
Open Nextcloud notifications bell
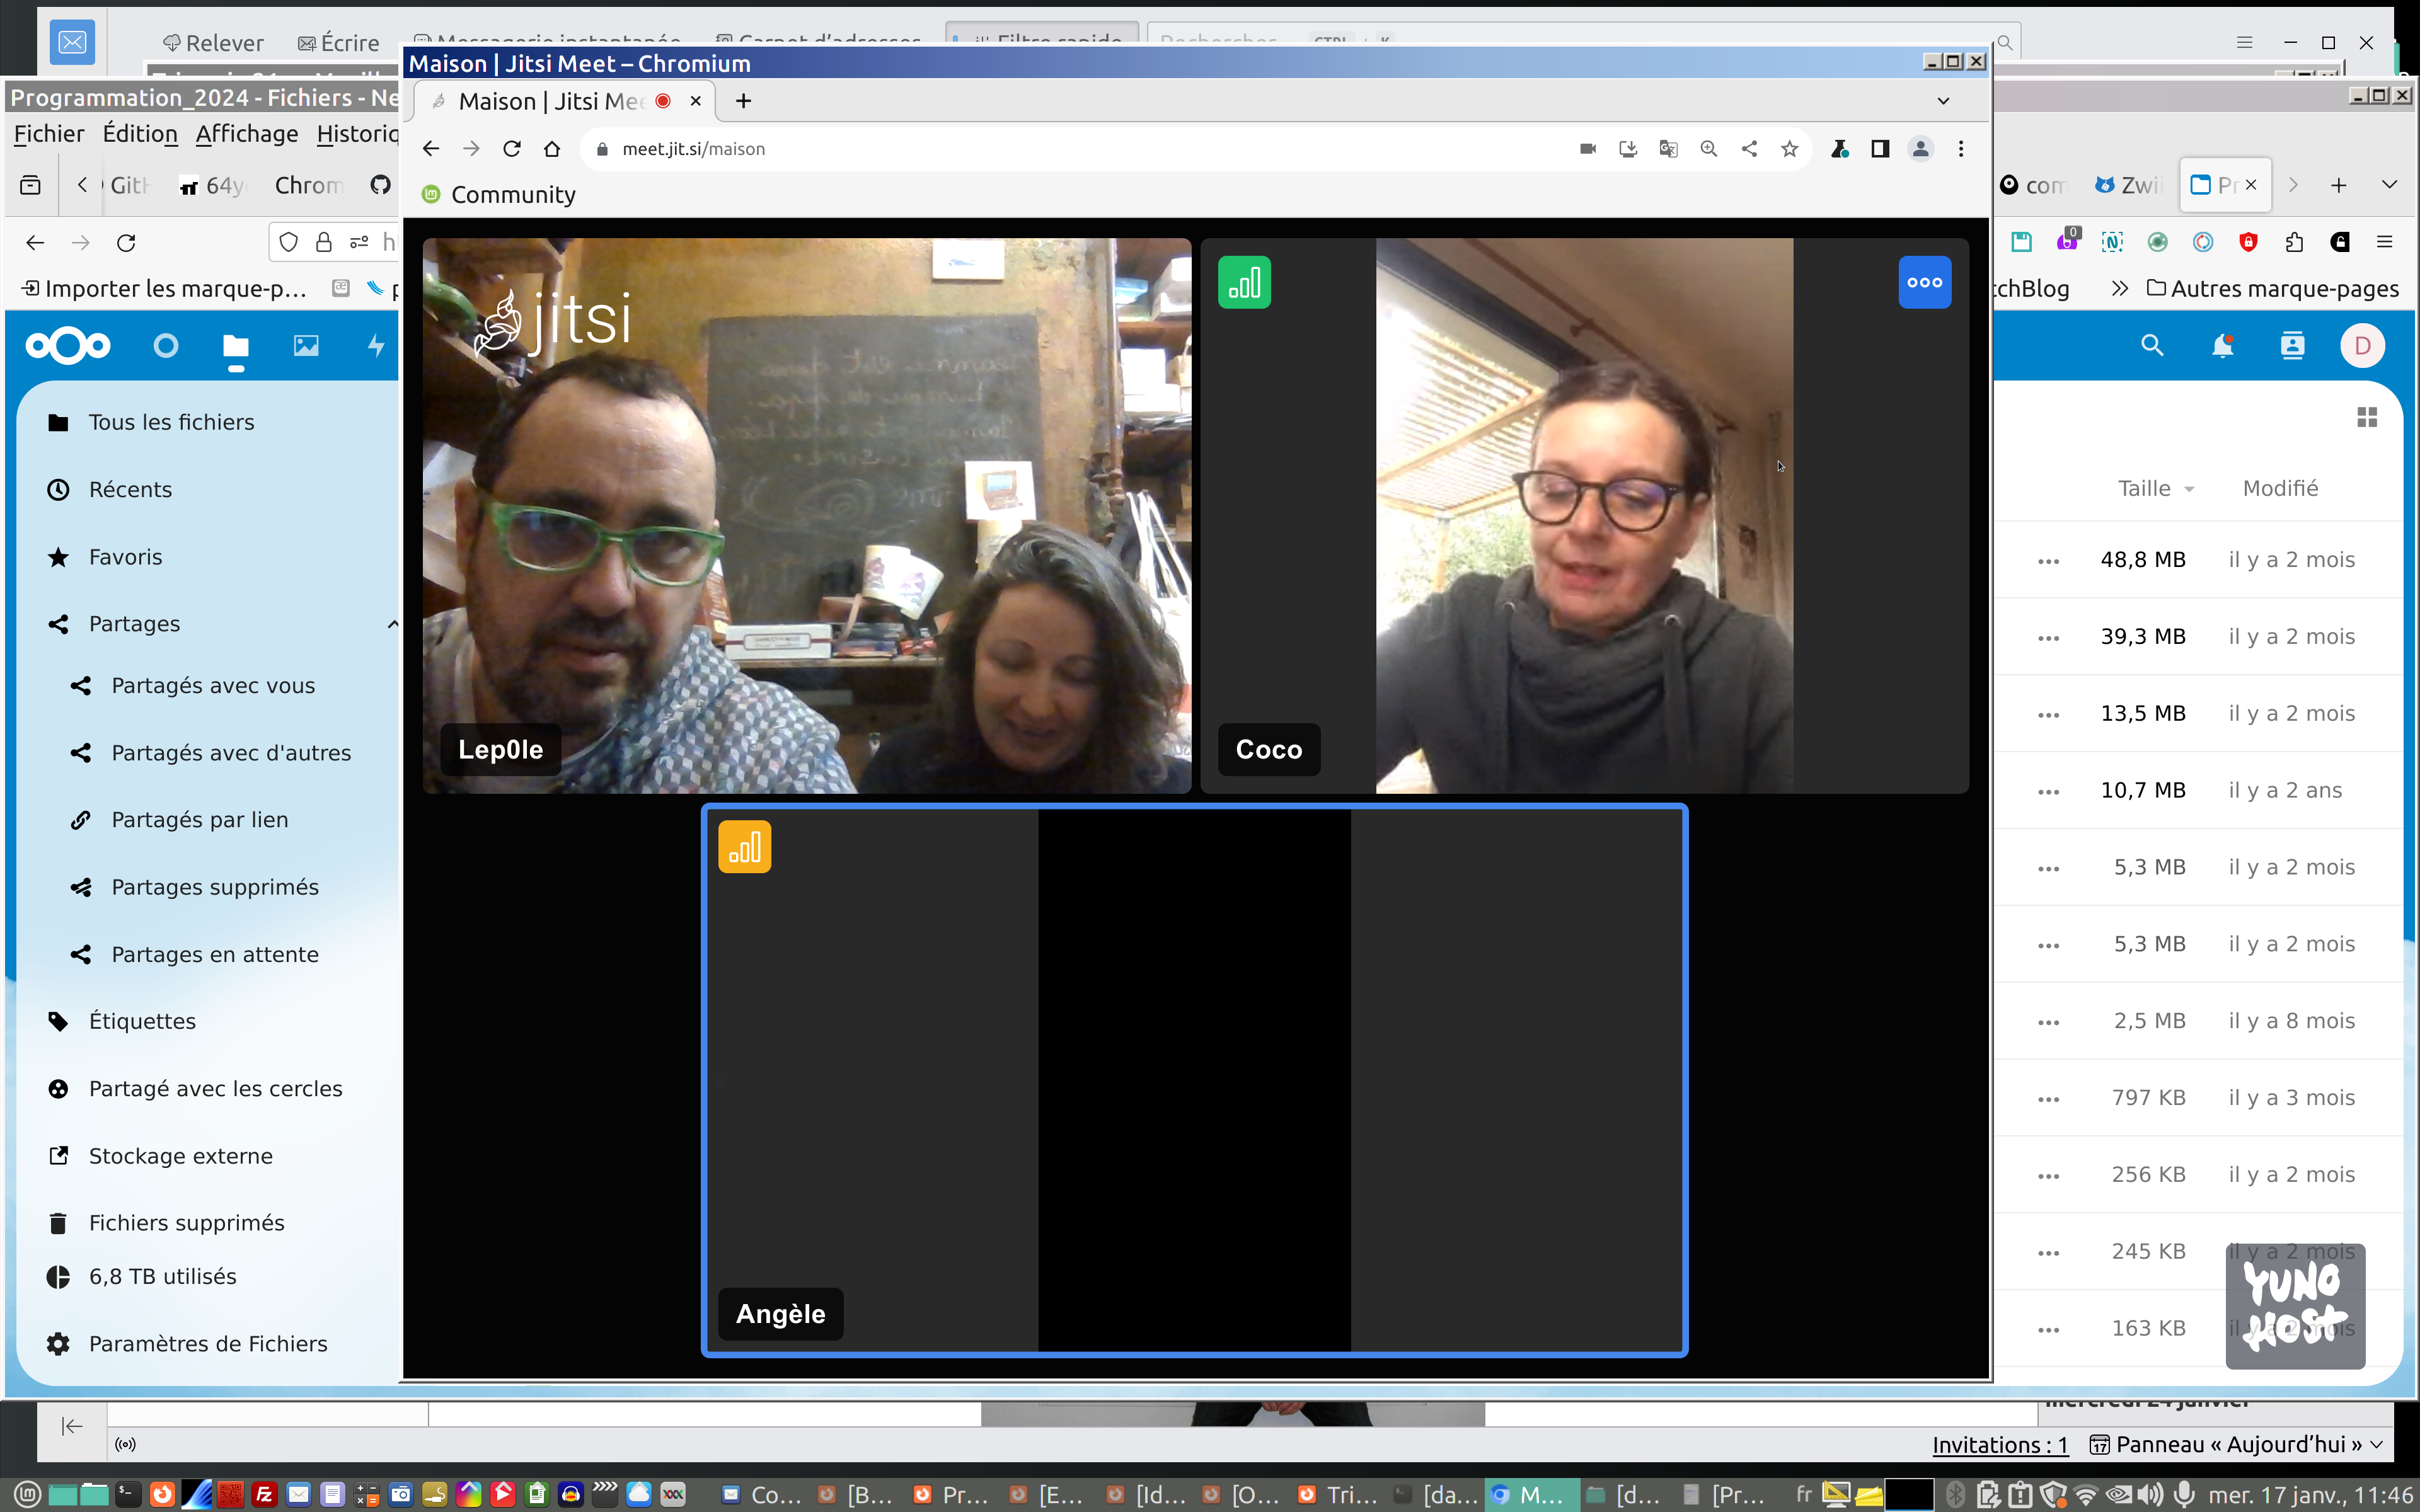click(x=2222, y=346)
